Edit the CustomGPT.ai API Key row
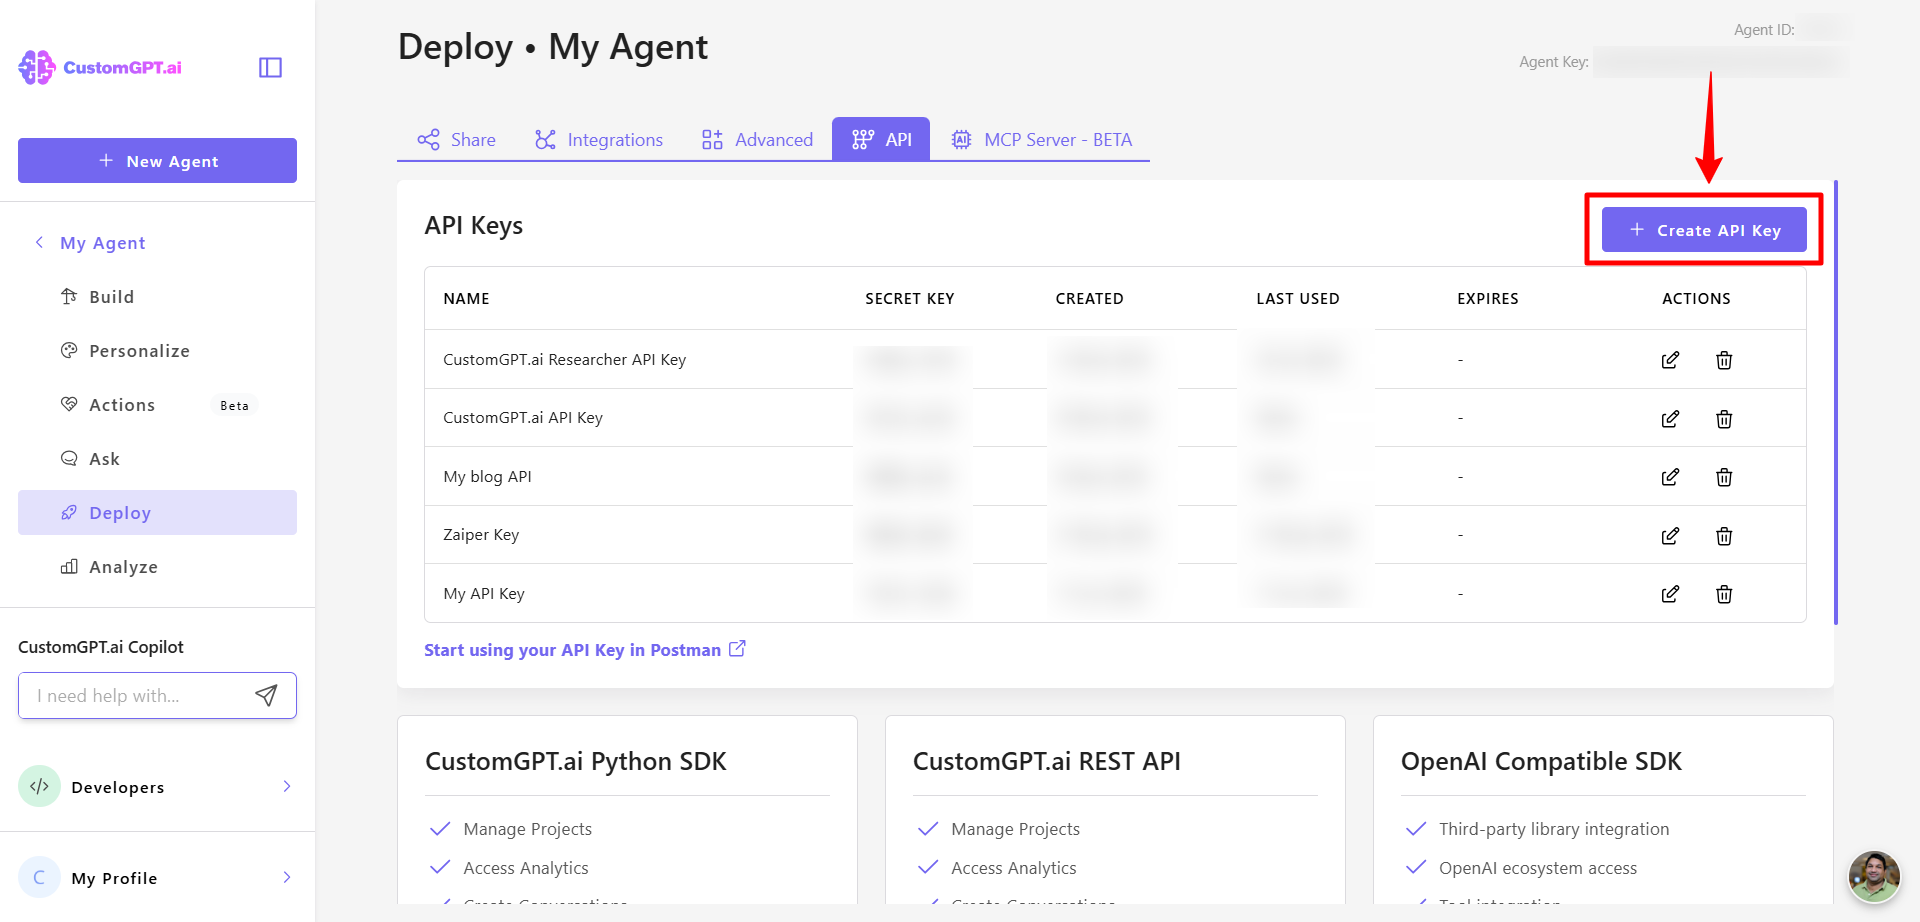 pos(1670,418)
